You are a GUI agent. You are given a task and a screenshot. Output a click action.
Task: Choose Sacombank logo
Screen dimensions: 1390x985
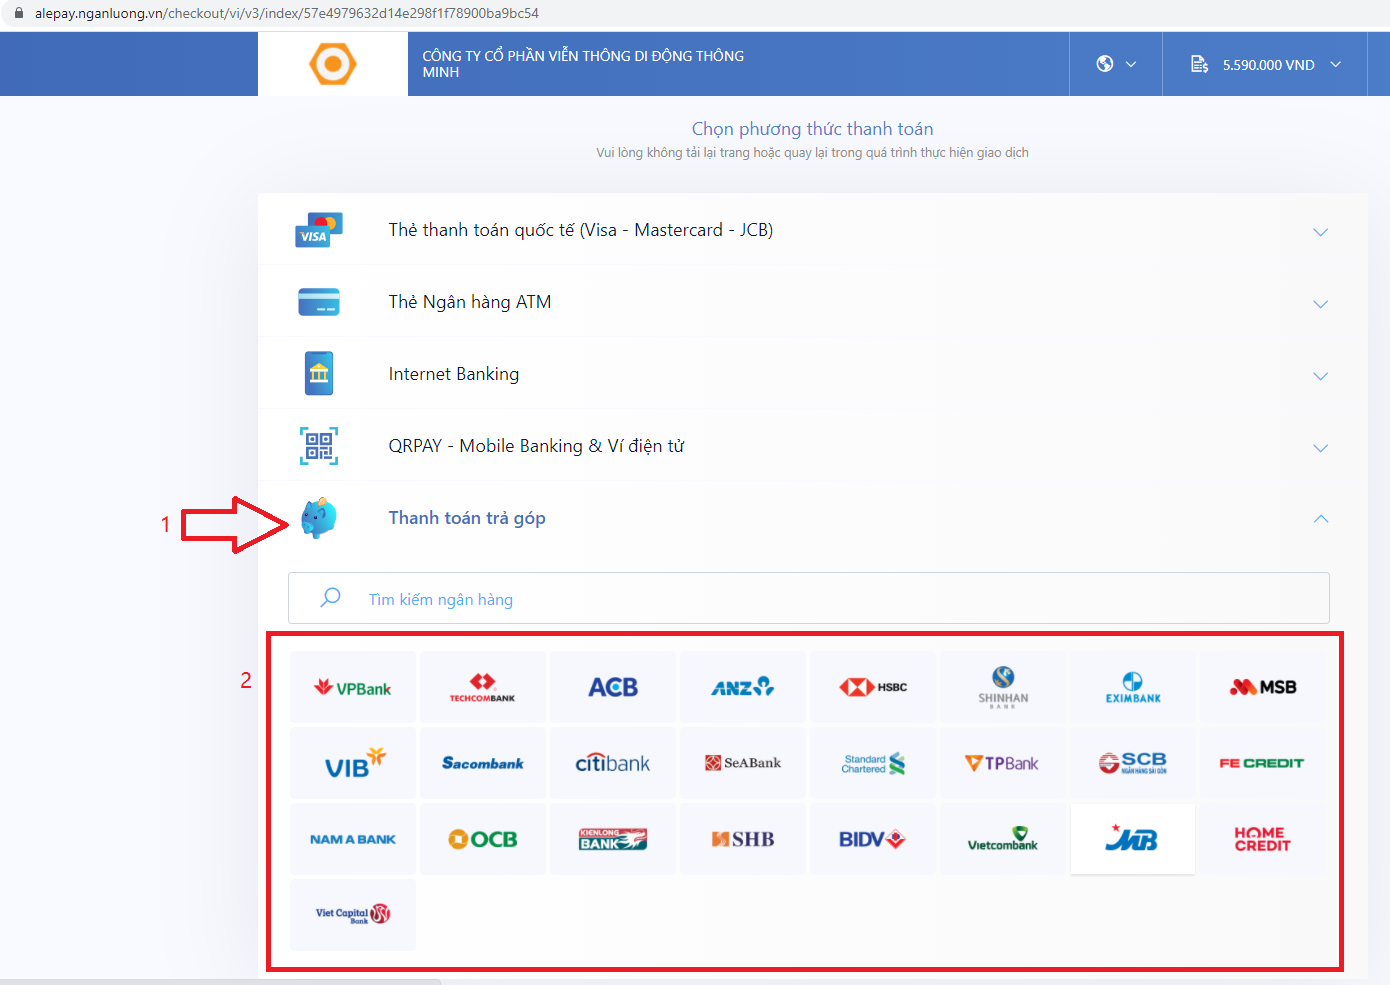483,763
